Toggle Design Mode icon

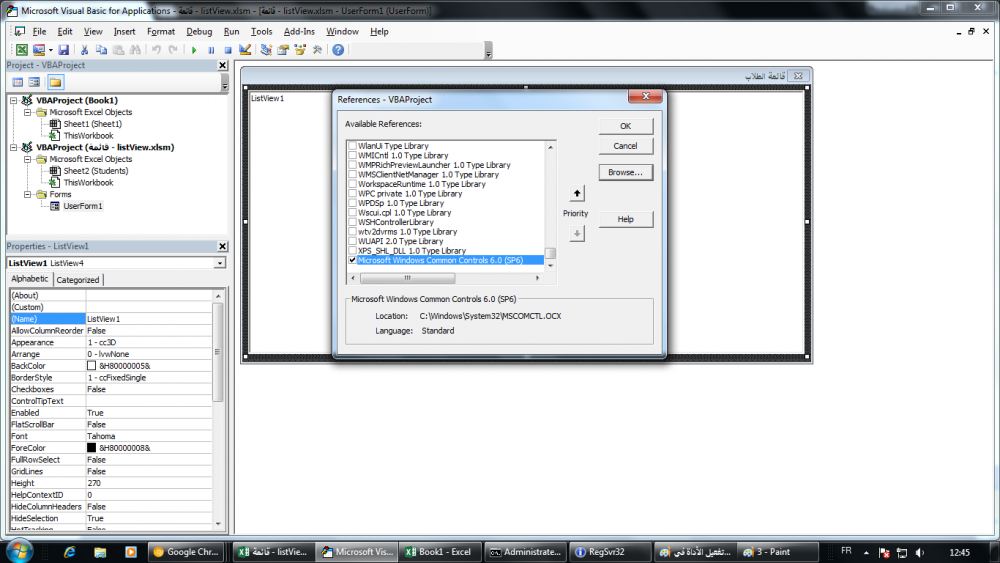click(245, 50)
